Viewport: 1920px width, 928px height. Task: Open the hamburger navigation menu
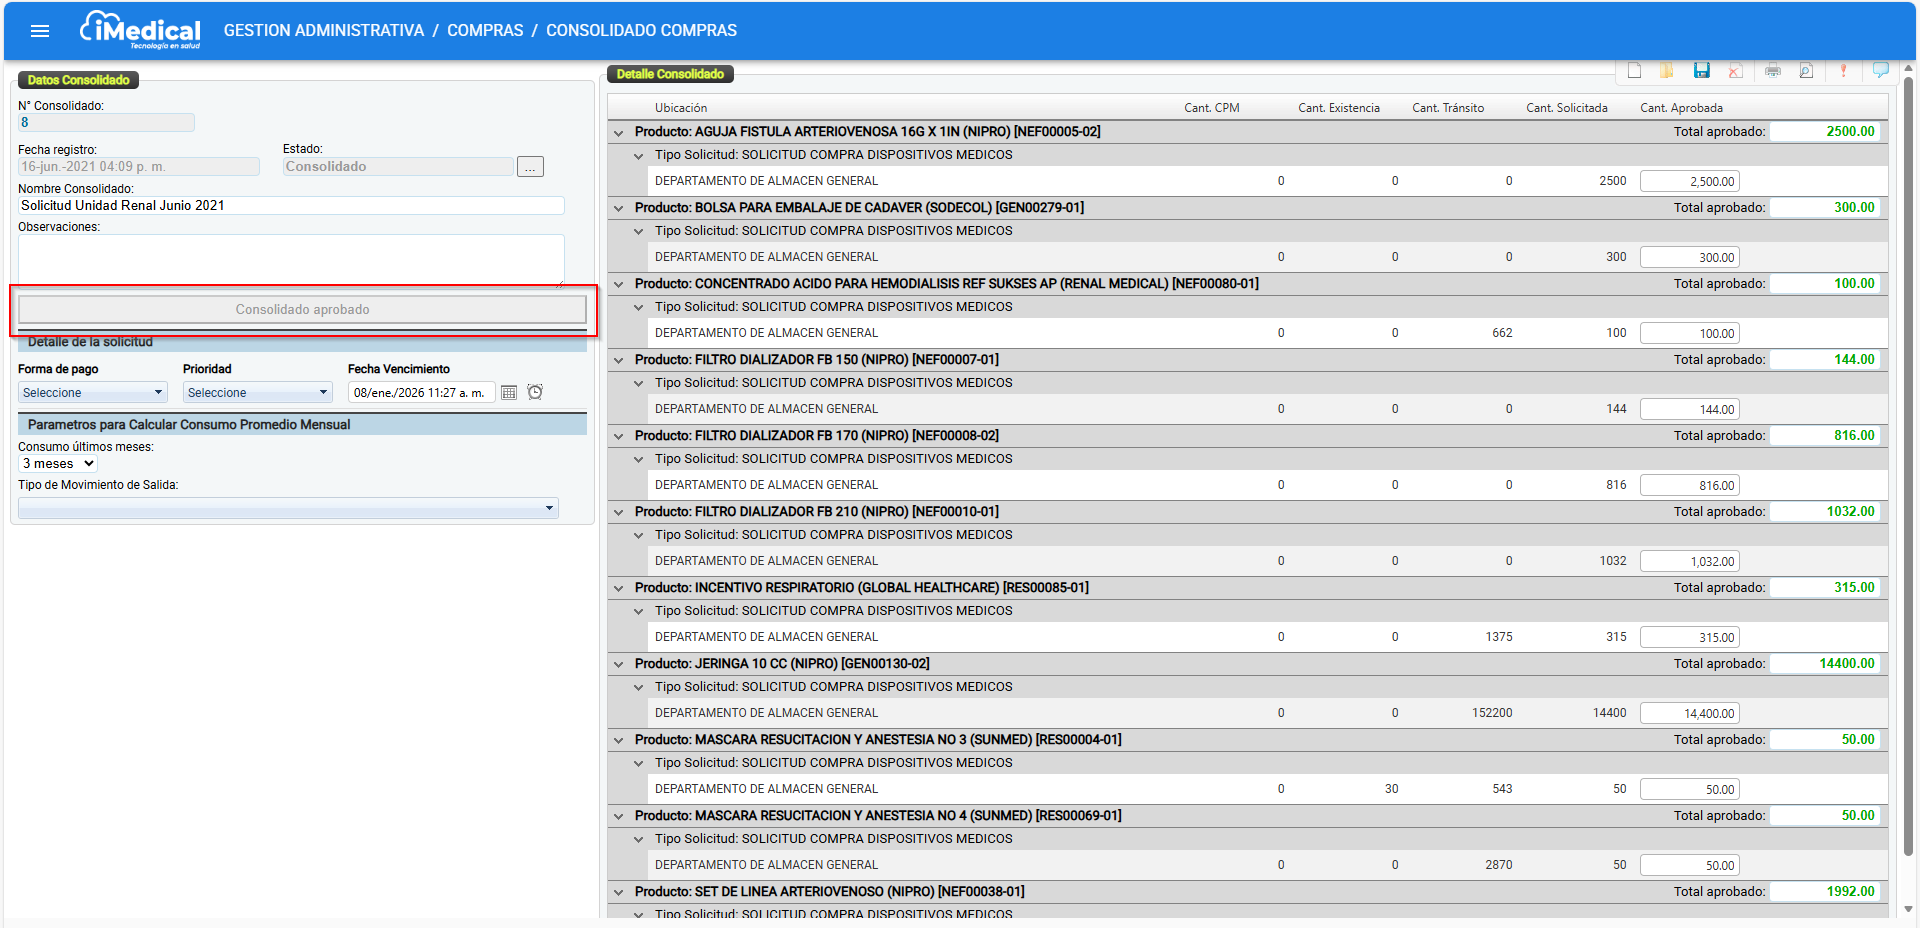(x=40, y=31)
